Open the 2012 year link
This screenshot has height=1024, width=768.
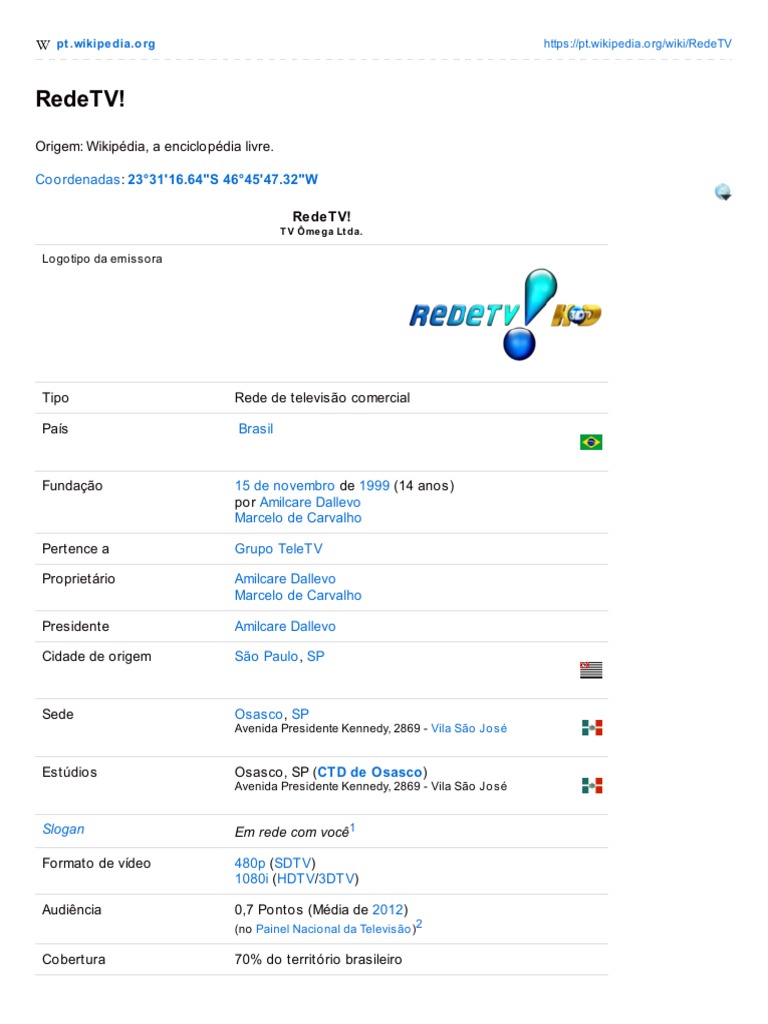pos(387,910)
